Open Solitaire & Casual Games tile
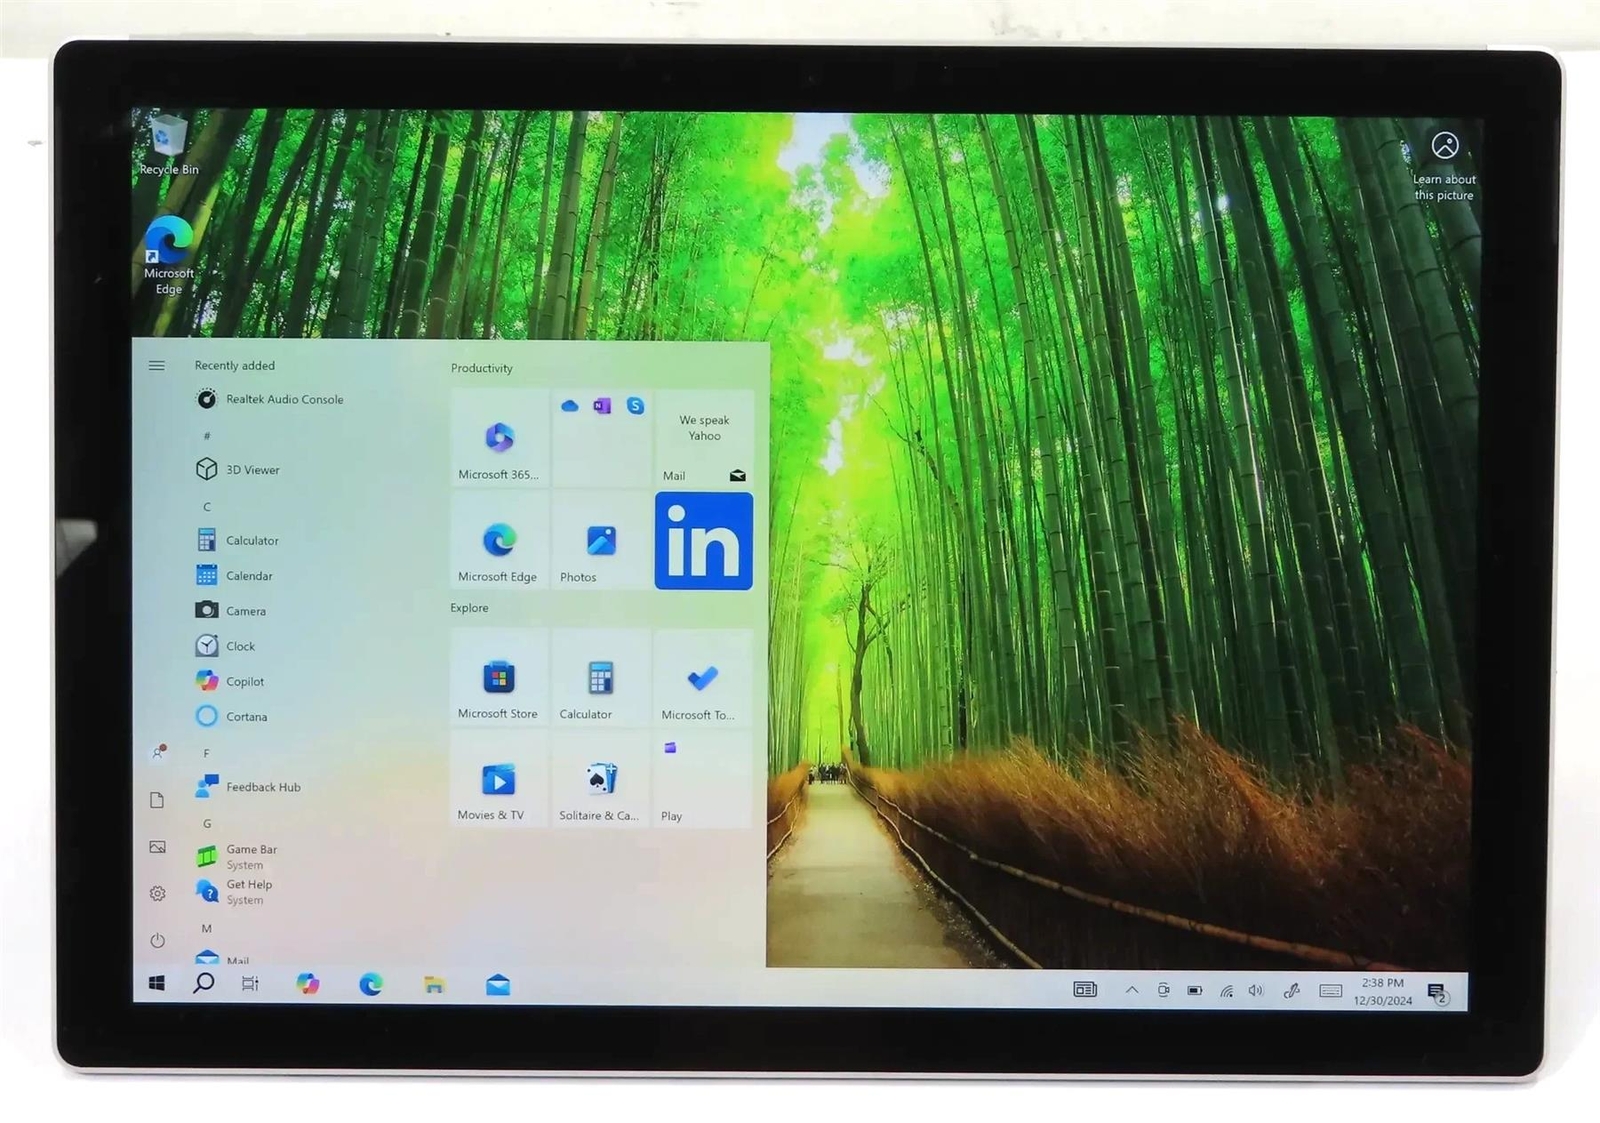Image resolution: width=1600 pixels, height=1123 pixels. [x=602, y=779]
